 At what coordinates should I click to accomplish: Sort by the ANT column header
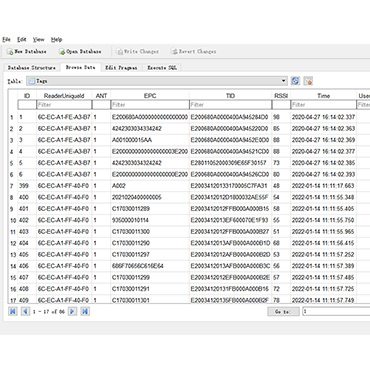tap(101, 96)
